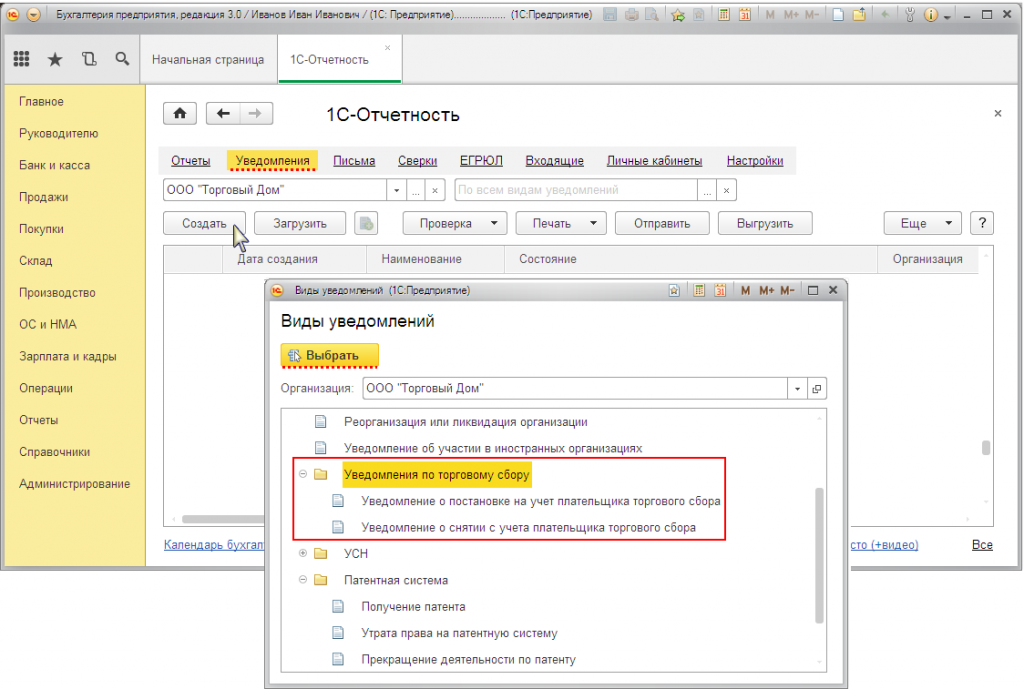Click the favorites icon in the Виды уведомлений title bar
This screenshot has height=689, width=1024.
[674, 291]
